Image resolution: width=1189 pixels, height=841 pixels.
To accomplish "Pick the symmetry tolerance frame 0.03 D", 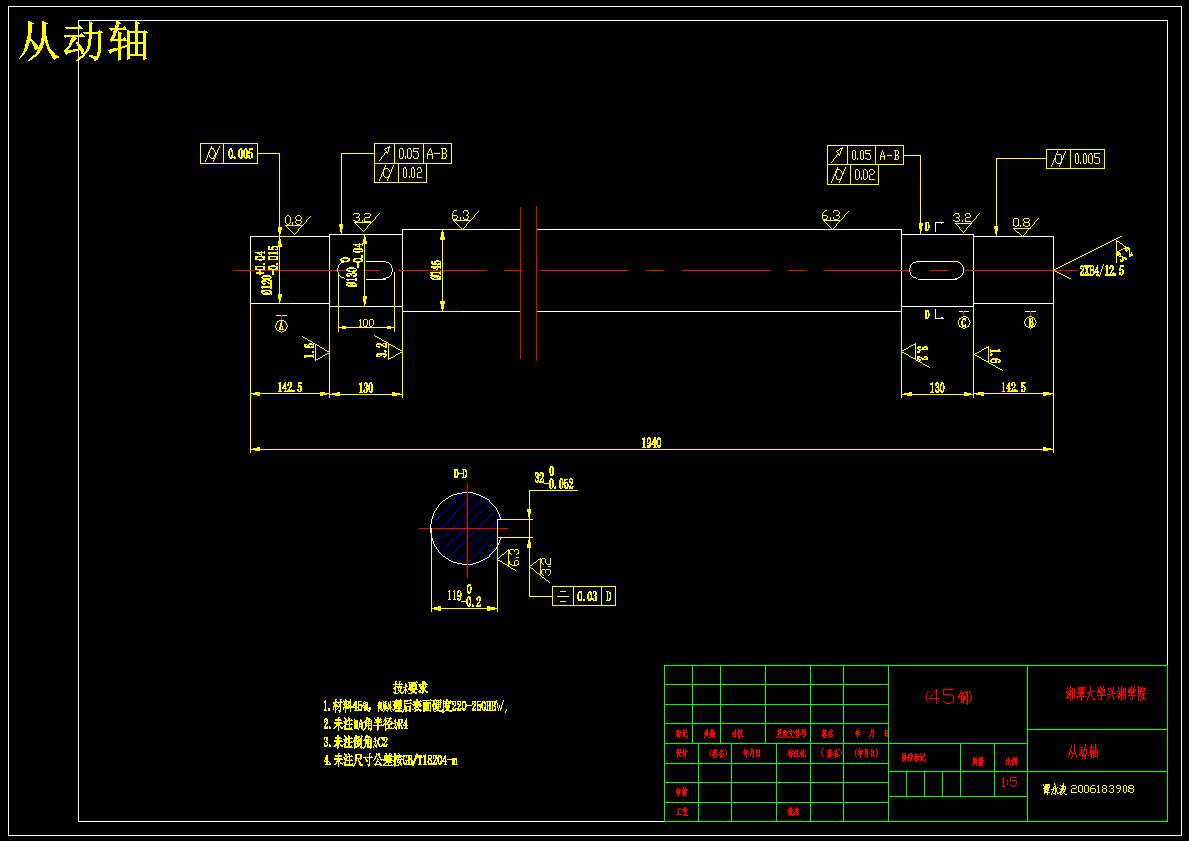I will pyautogui.click(x=584, y=596).
